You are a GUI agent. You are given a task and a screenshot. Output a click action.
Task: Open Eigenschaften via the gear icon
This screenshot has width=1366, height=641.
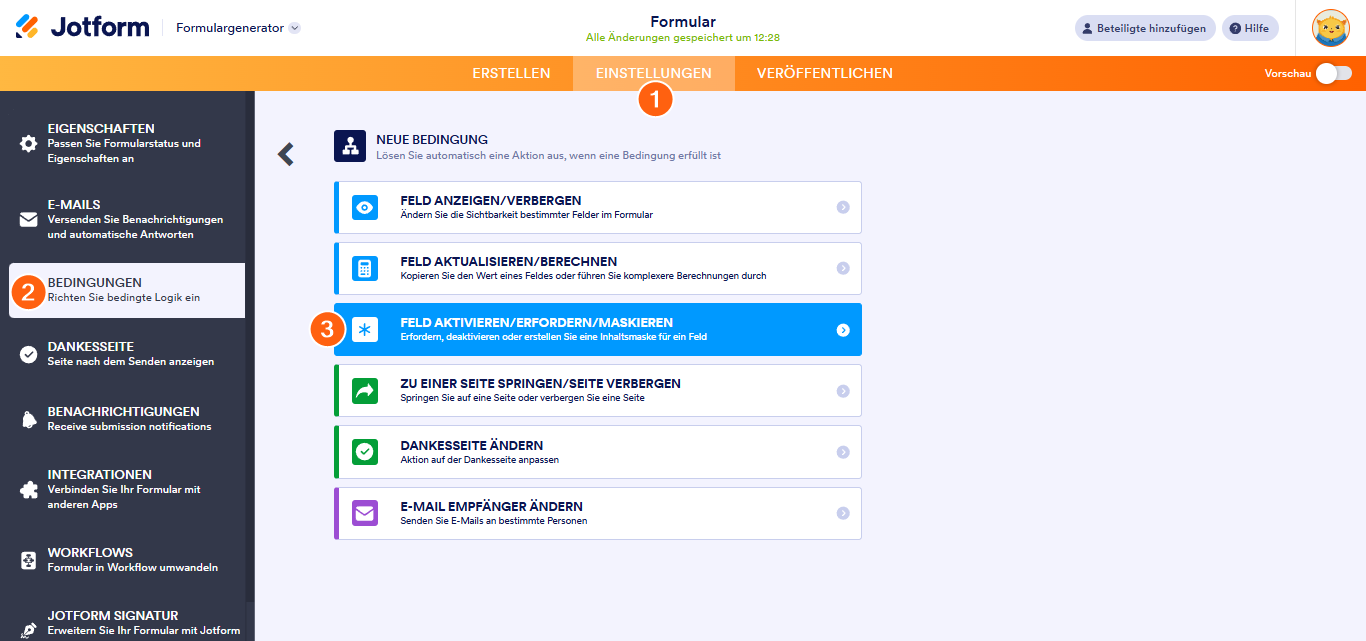point(29,143)
